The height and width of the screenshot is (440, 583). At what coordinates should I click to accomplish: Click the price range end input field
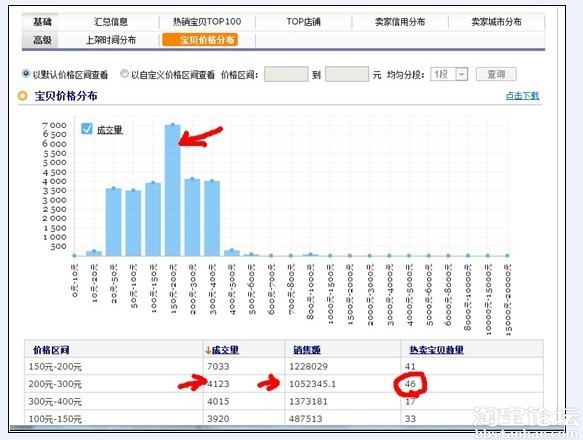347,74
